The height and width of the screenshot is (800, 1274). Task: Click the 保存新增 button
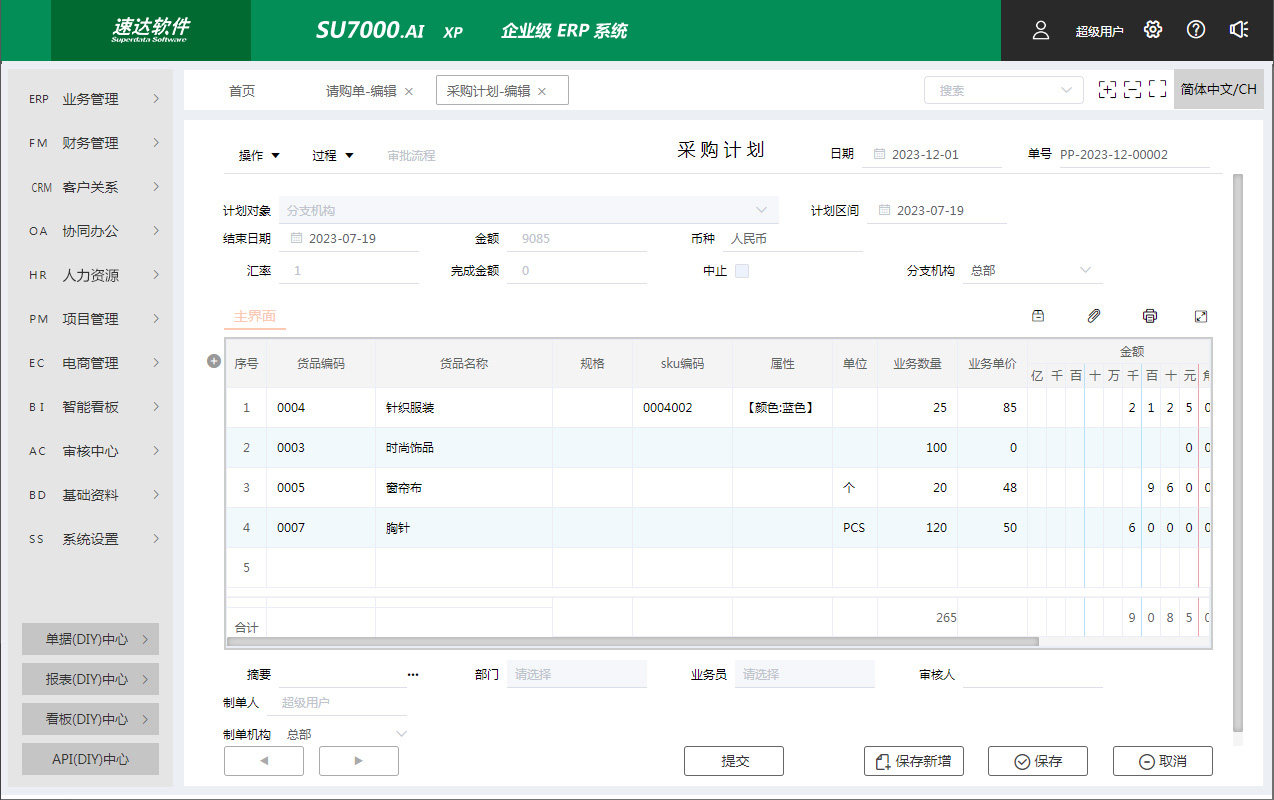point(914,761)
